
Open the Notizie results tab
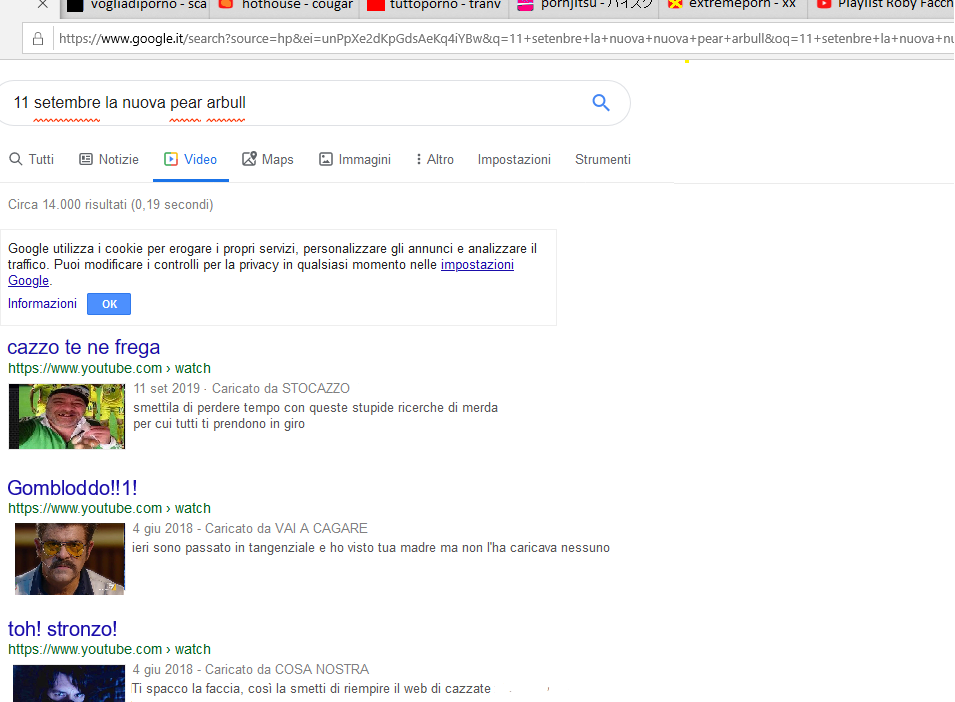[x=109, y=160]
